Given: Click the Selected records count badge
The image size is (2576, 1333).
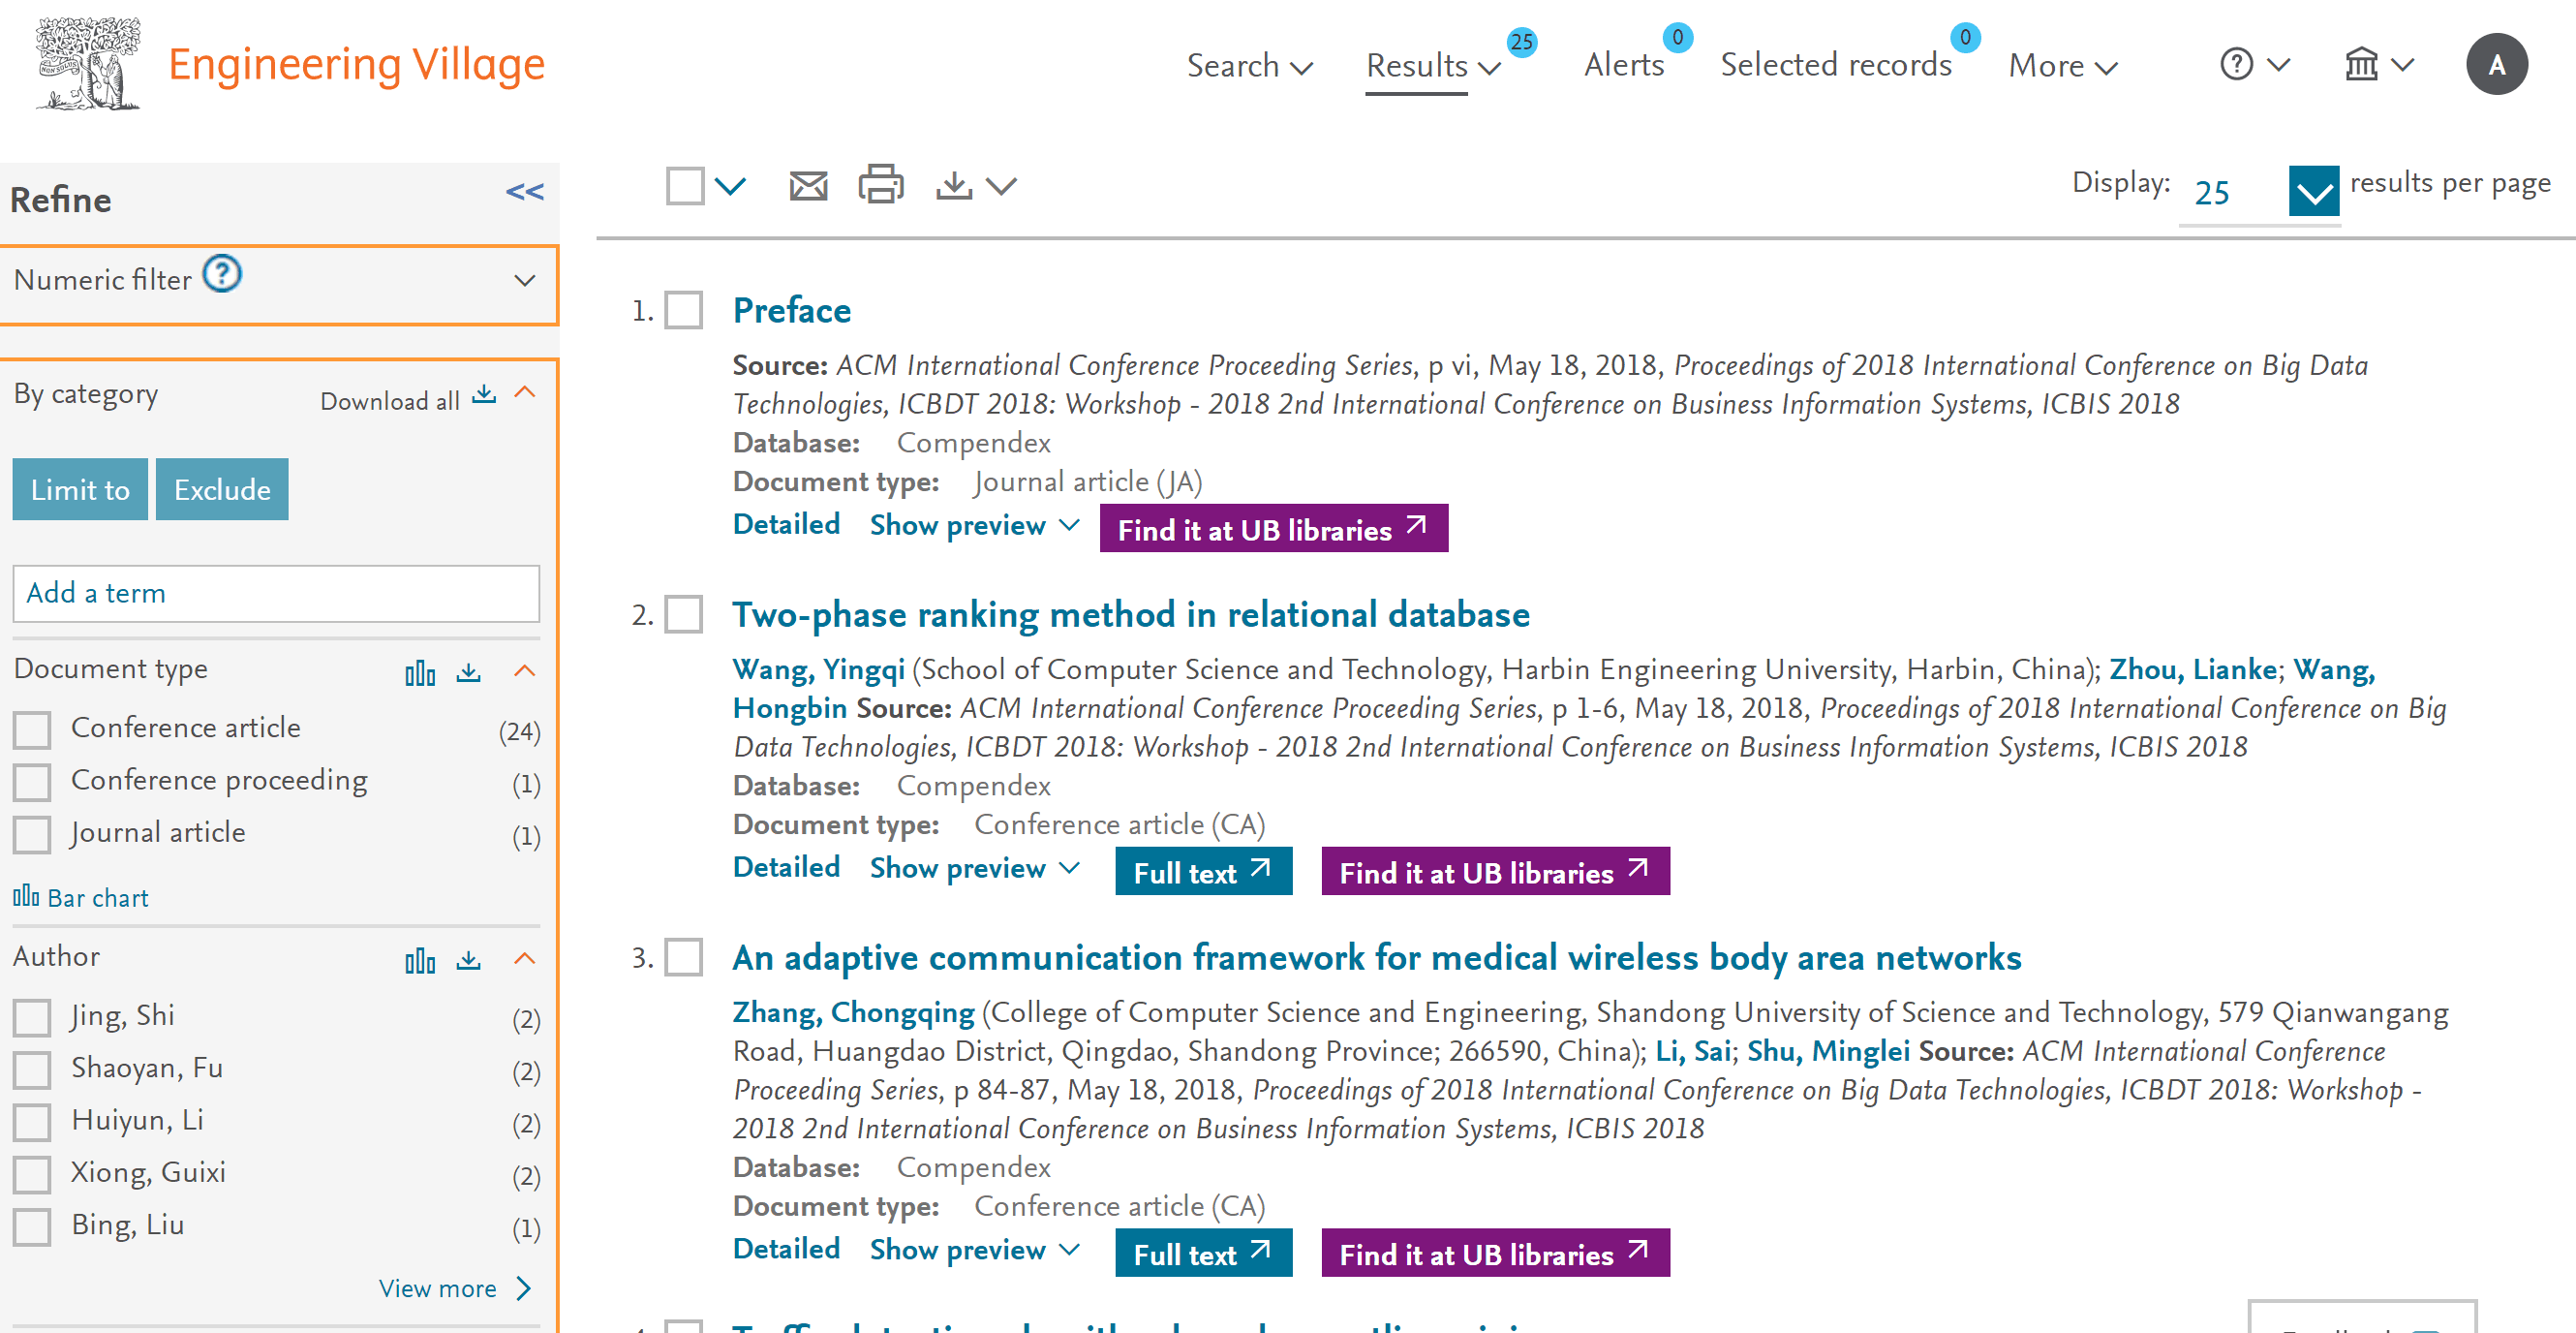Looking at the screenshot, I should [x=1965, y=38].
